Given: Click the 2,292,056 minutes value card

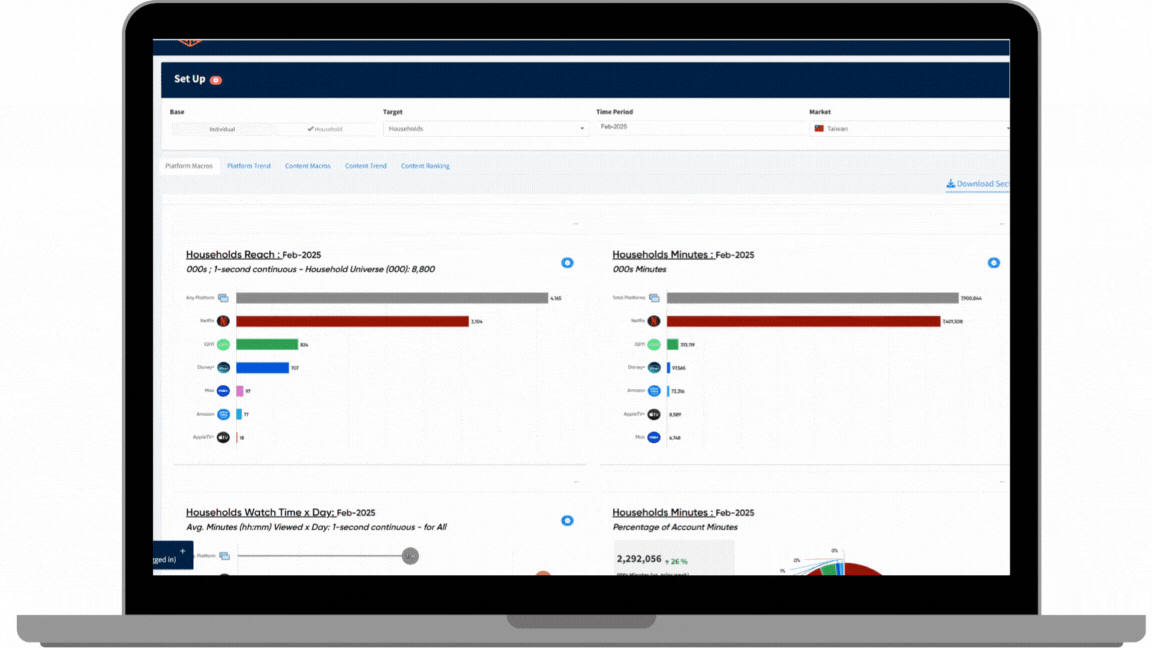Looking at the screenshot, I should [674, 558].
